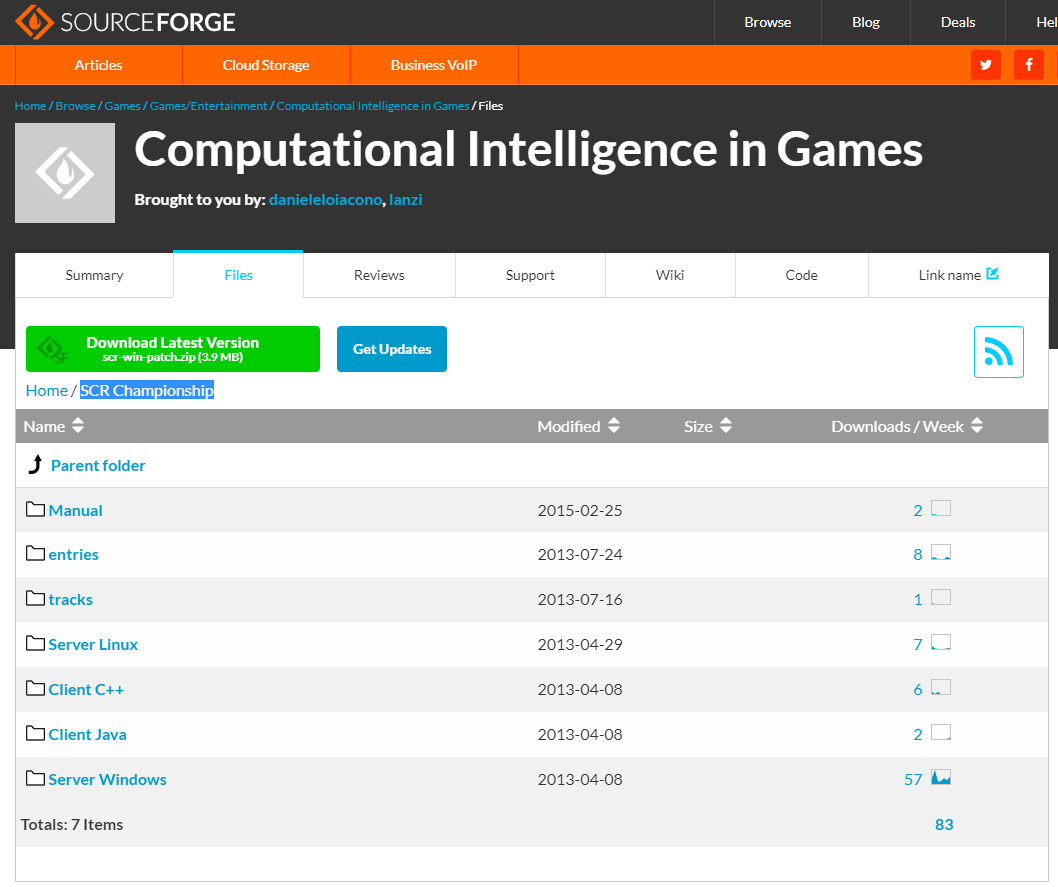This screenshot has height=887, width=1058.
Task: Open the Facebook social icon
Action: coord(1029,65)
